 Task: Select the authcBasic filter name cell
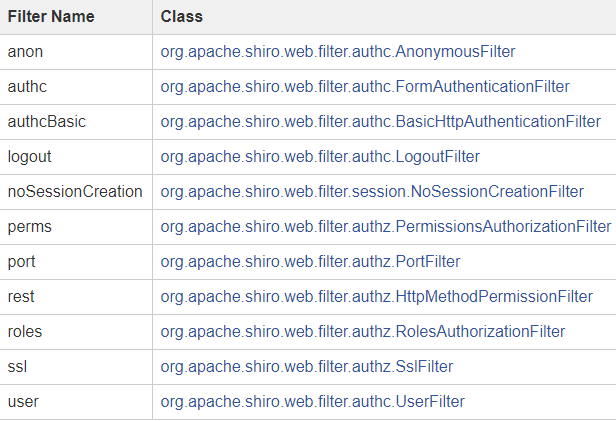[46, 122]
